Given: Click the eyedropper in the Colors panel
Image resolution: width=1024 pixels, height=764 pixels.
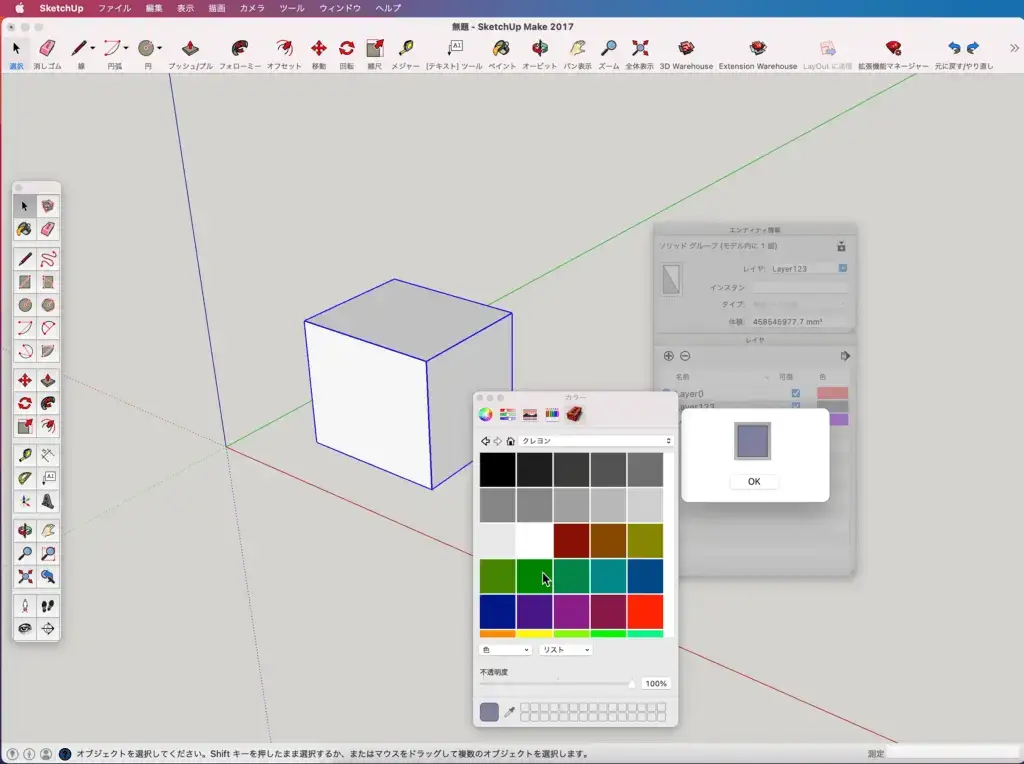Looking at the screenshot, I should point(509,712).
